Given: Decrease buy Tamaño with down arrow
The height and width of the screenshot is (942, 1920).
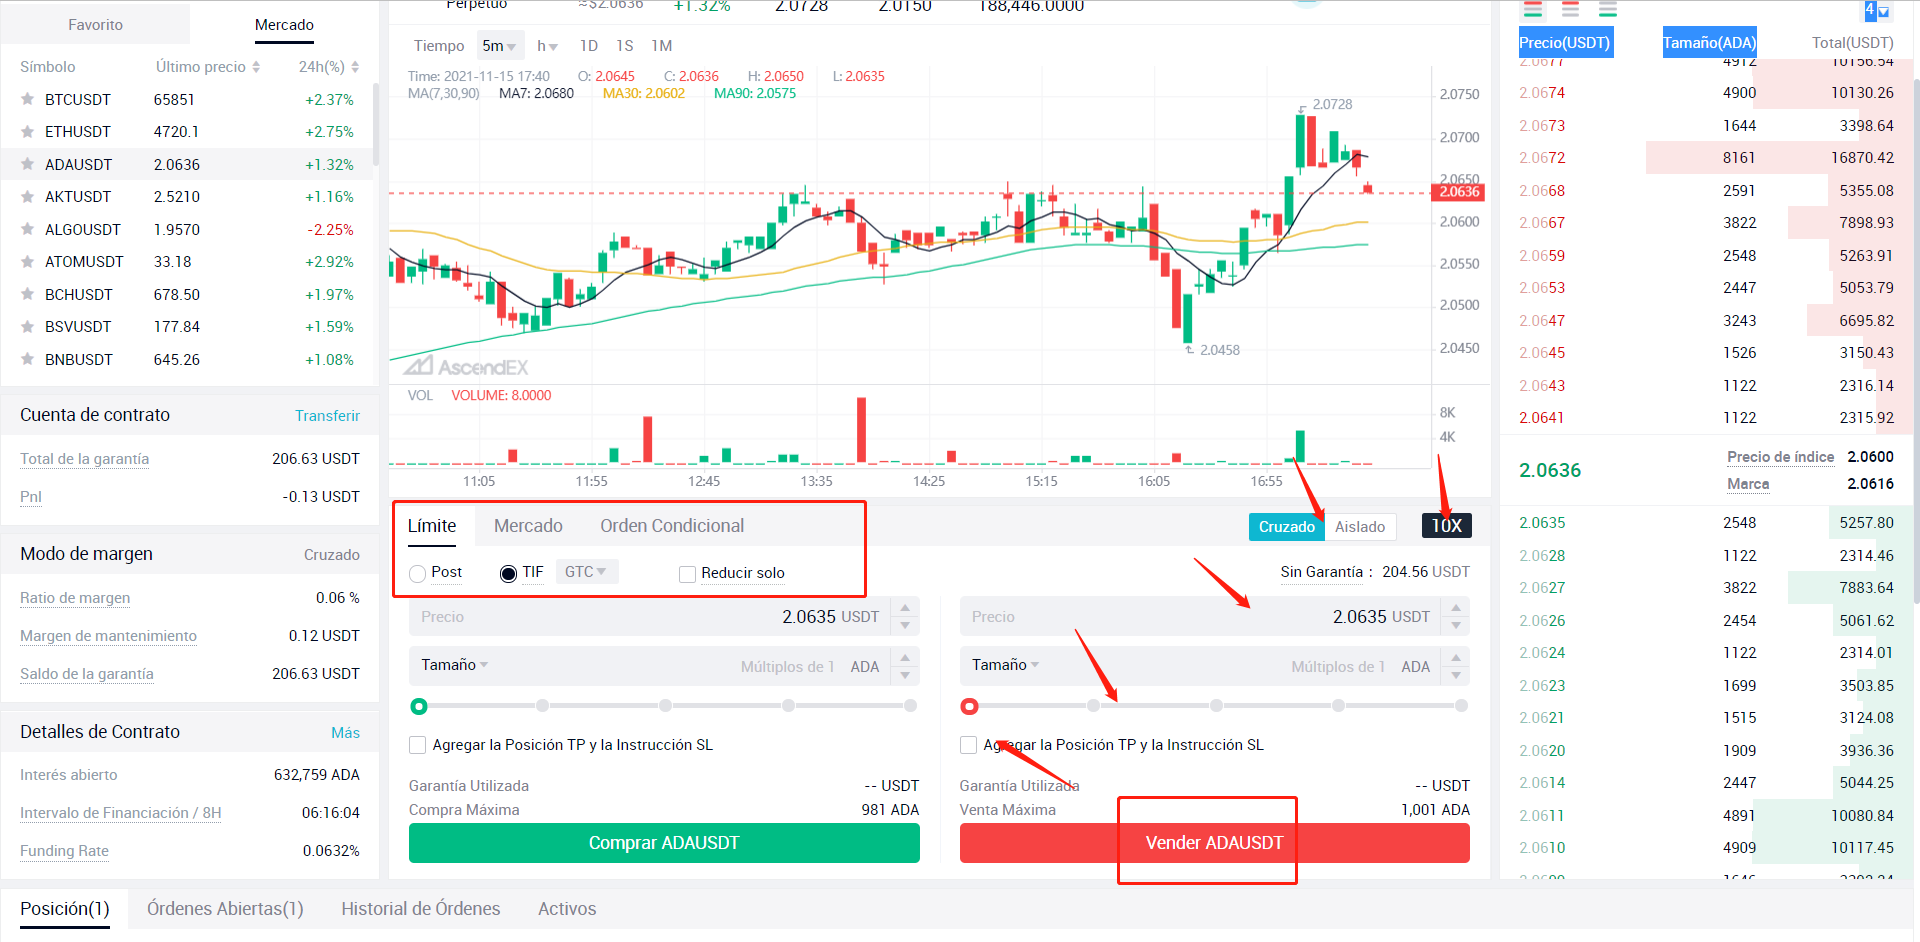Looking at the screenshot, I should (x=905, y=675).
